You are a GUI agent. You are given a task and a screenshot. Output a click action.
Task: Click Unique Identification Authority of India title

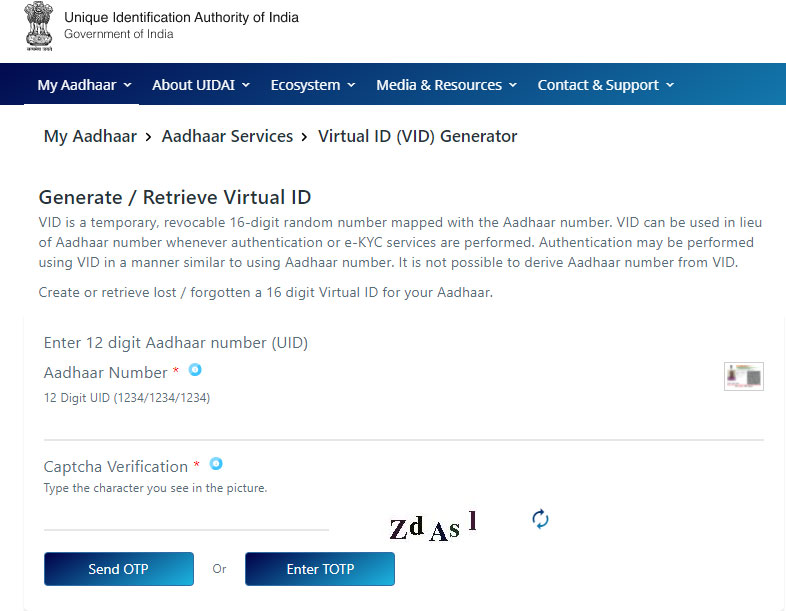(181, 18)
